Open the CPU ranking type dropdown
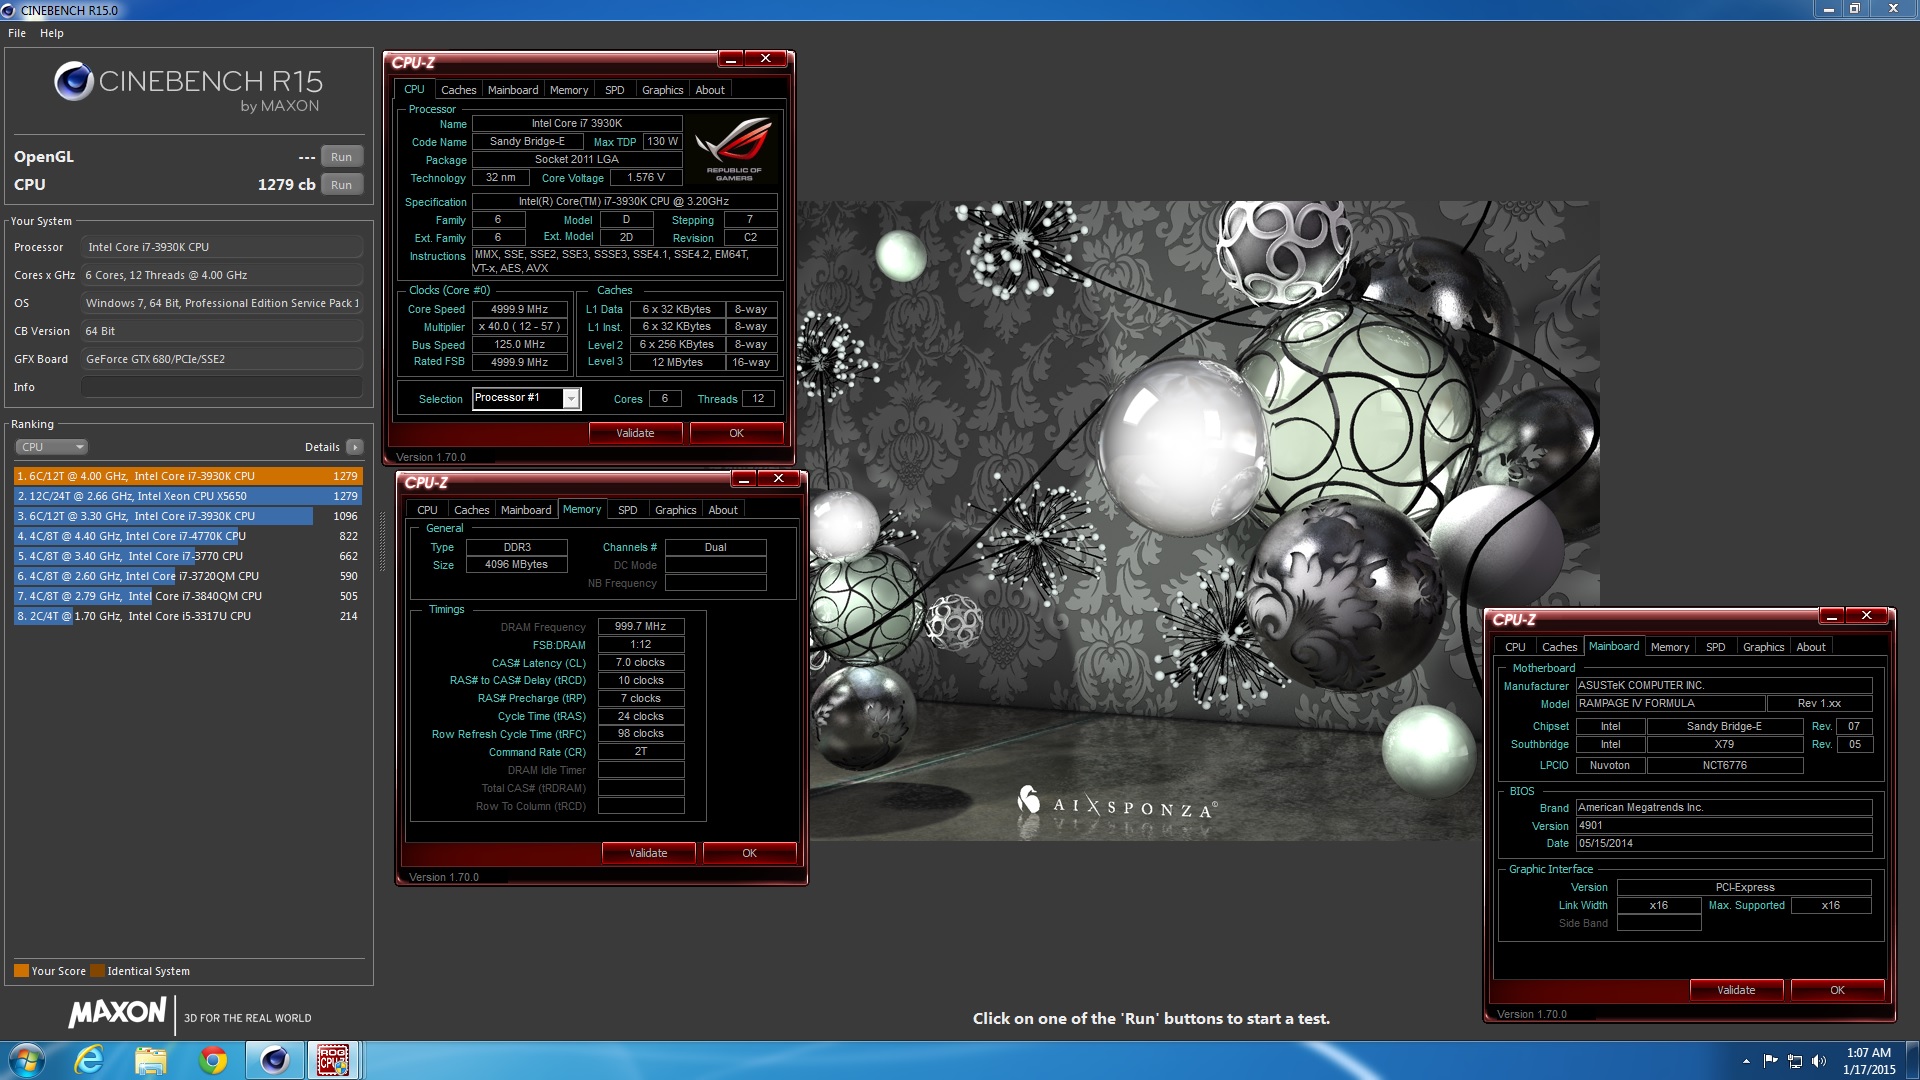 pyautogui.click(x=52, y=447)
